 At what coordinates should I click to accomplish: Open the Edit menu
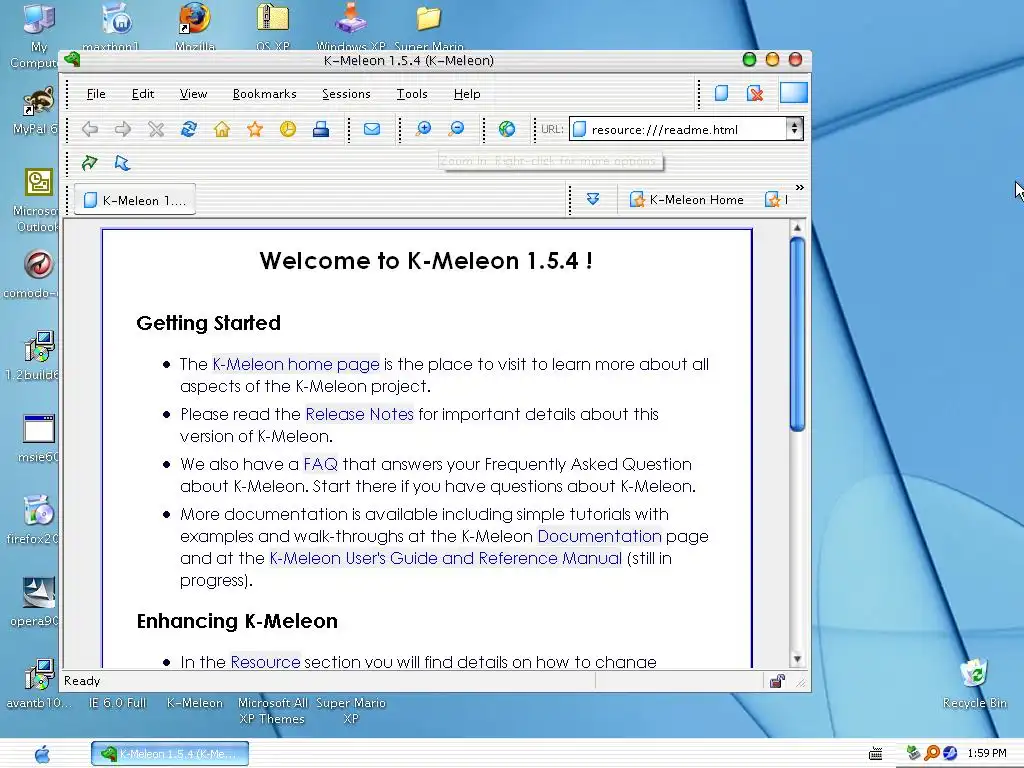point(143,94)
